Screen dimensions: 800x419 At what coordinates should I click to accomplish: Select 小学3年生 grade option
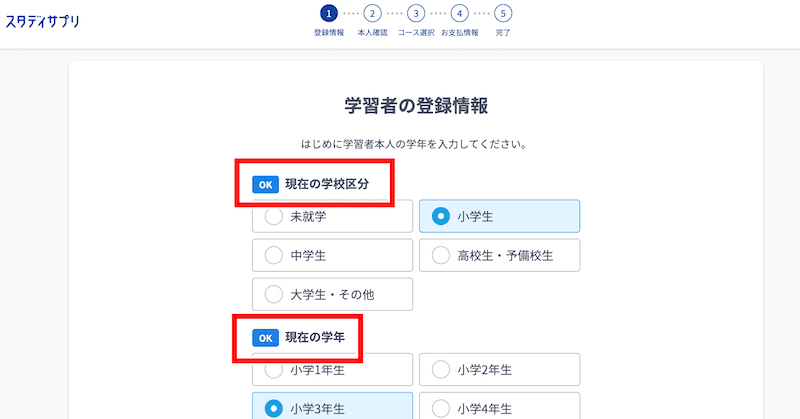332,407
